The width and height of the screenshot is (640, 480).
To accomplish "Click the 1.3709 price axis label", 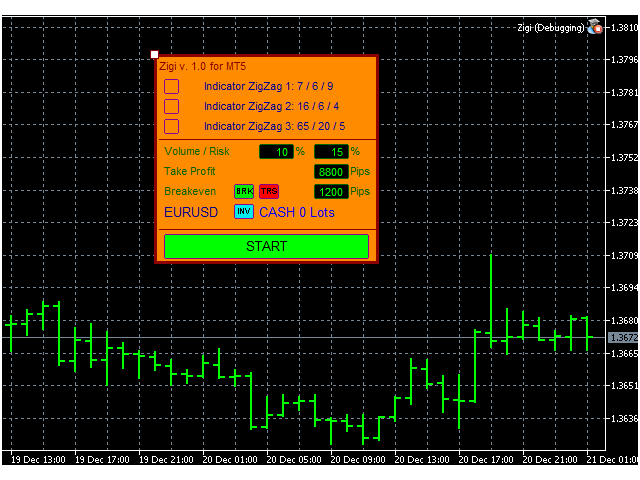I will tap(624, 256).
